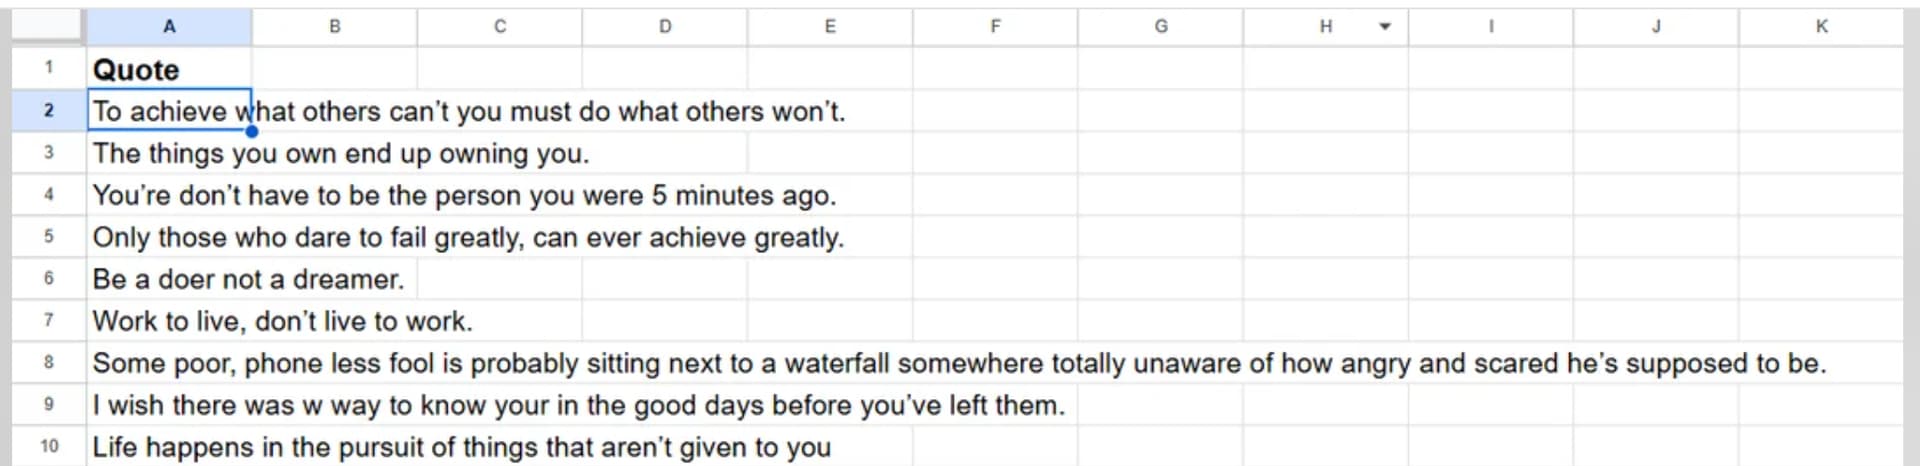Select row 8 header
This screenshot has width=1920, height=466.
(48, 362)
